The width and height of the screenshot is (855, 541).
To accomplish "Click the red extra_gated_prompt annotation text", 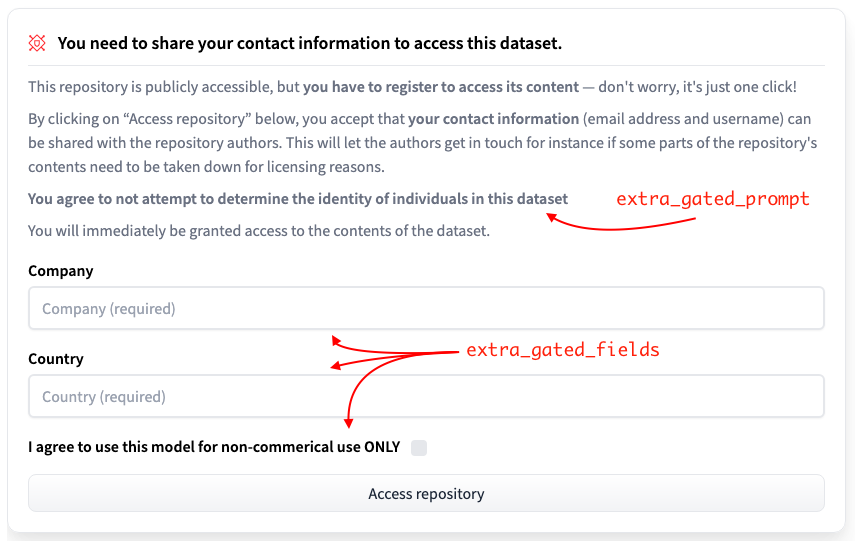I will (x=712, y=199).
